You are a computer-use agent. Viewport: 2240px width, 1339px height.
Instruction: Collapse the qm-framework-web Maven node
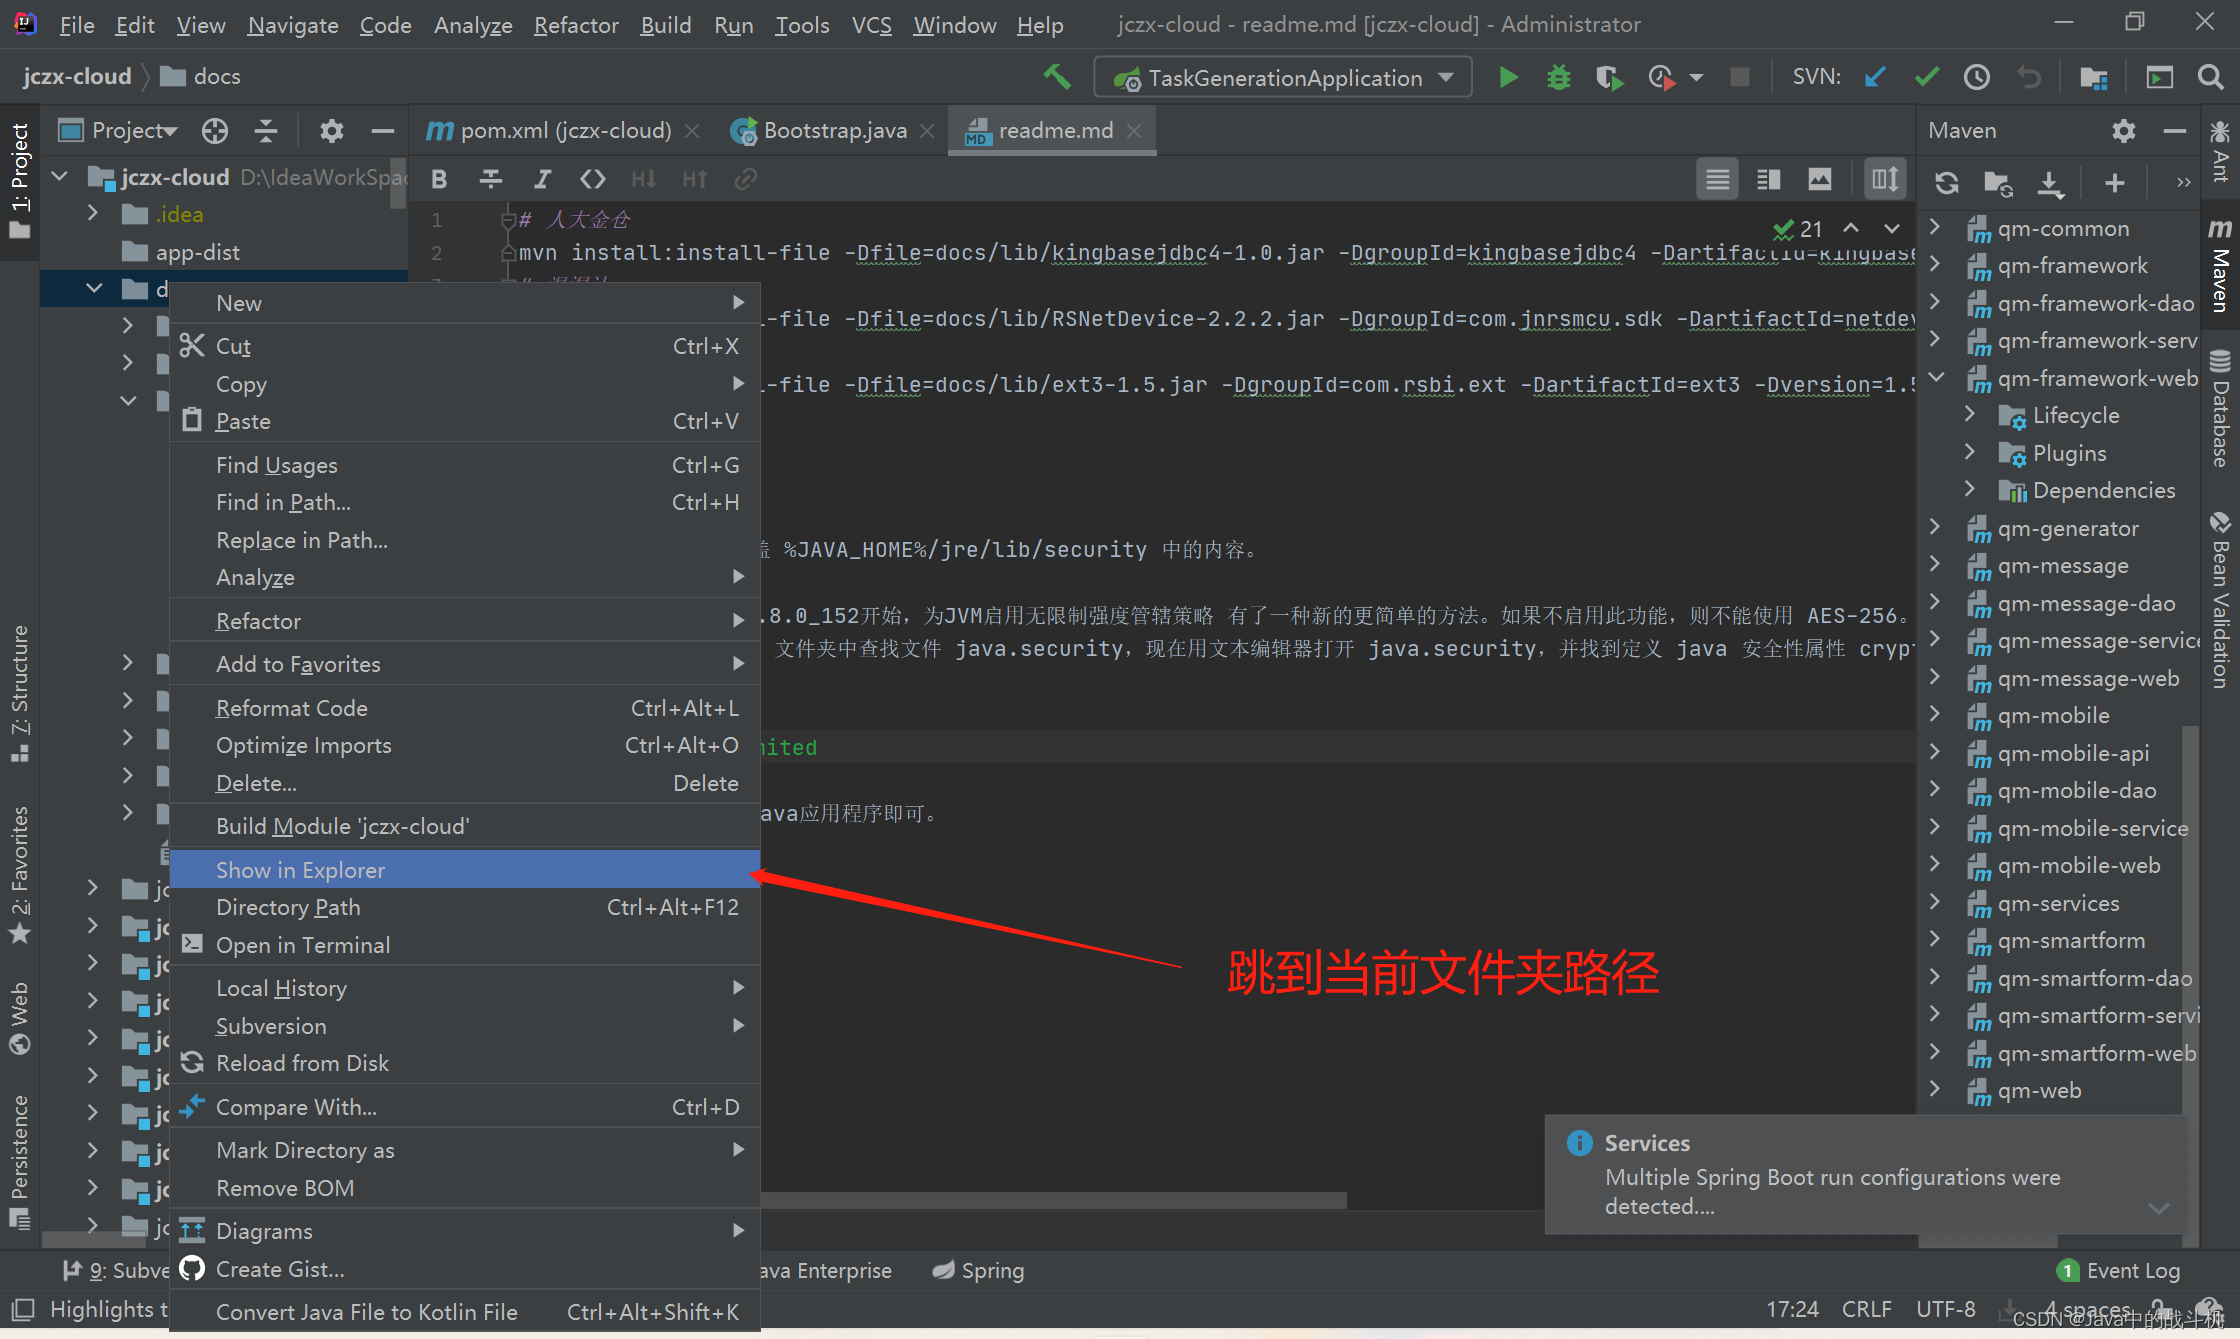click(1936, 378)
